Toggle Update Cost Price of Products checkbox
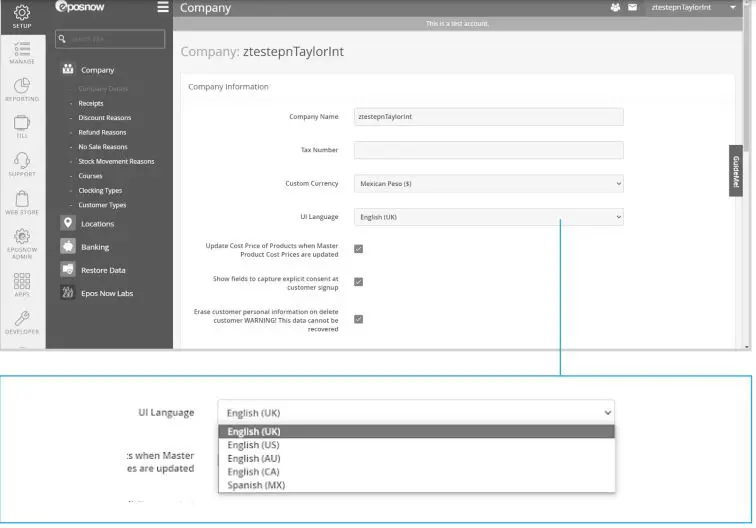Screen dimensions: 756x528 [358, 249]
